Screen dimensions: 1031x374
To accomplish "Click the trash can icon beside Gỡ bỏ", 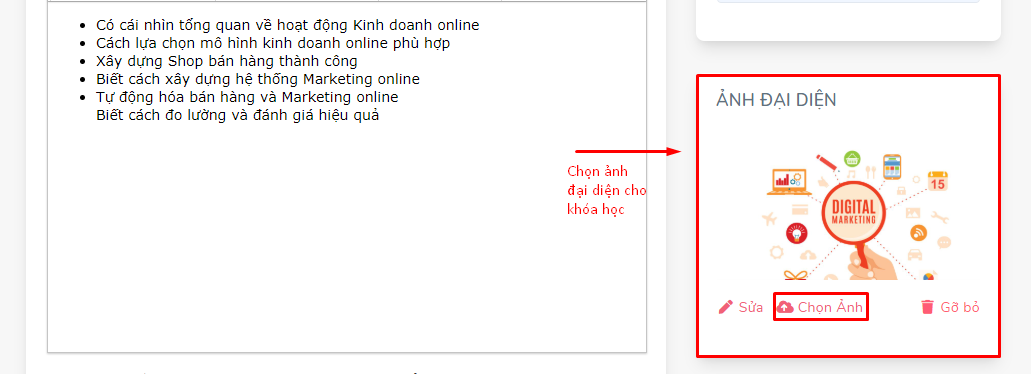I will tap(928, 307).
